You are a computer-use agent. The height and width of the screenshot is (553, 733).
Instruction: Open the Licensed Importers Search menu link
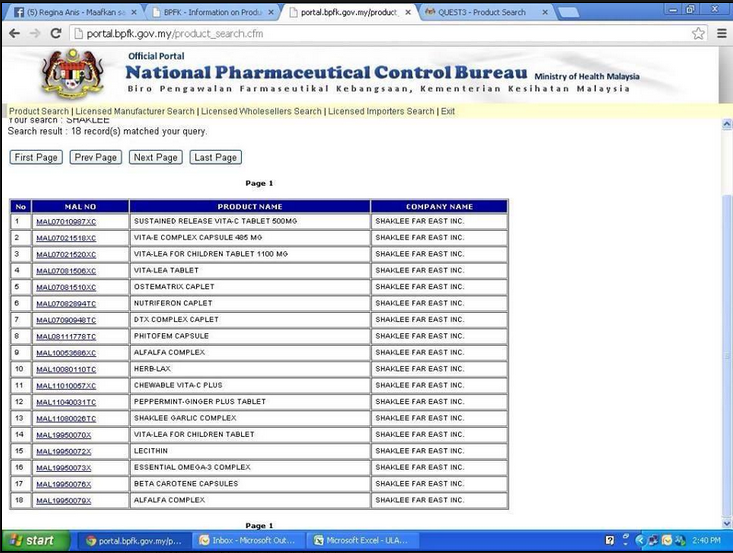pyautogui.click(x=381, y=111)
